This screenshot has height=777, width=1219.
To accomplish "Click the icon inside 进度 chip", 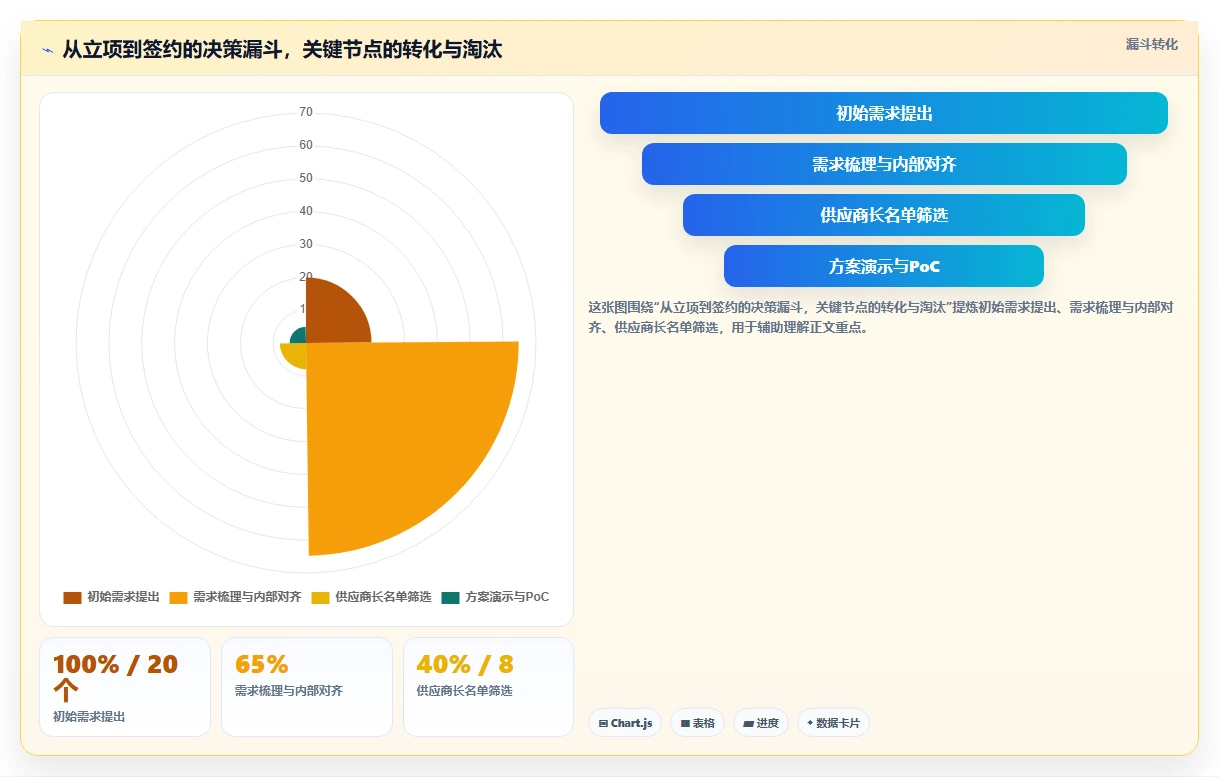I will tap(748, 723).
